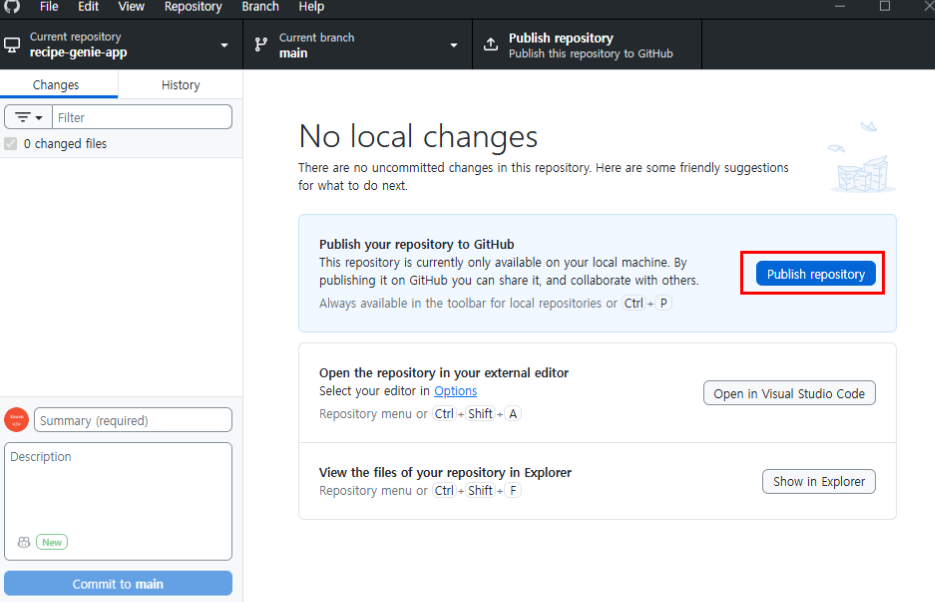935x602 pixels.
Task: Click Open in Visual Studio Code button
Action: 789,394
